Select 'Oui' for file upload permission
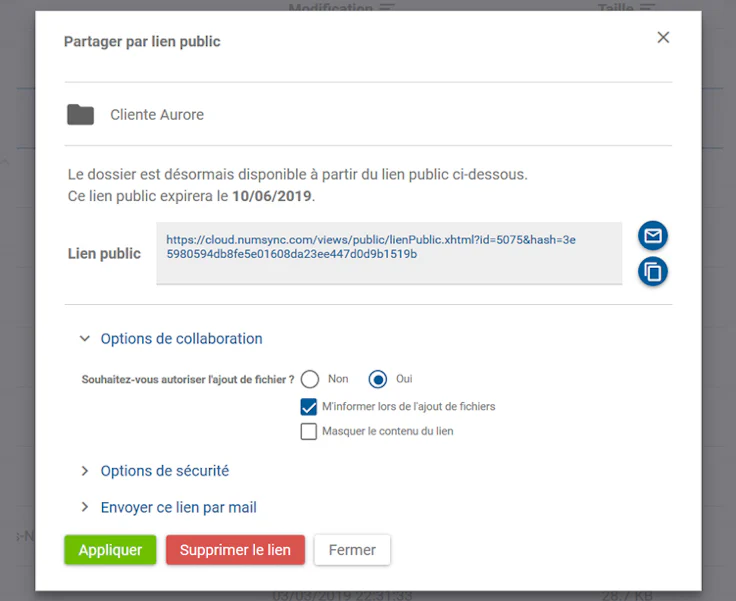Viewport: 736px width, 601px height. pos(378,379)
